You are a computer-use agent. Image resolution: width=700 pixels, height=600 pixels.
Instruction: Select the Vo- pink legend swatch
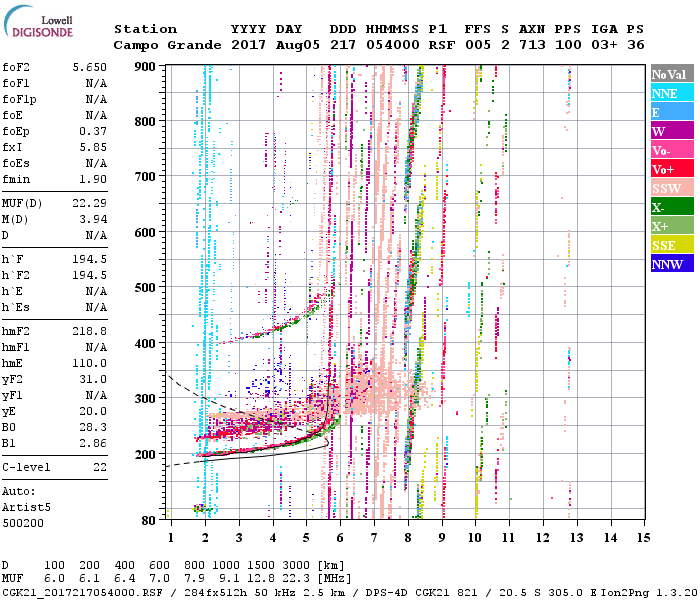671,151
